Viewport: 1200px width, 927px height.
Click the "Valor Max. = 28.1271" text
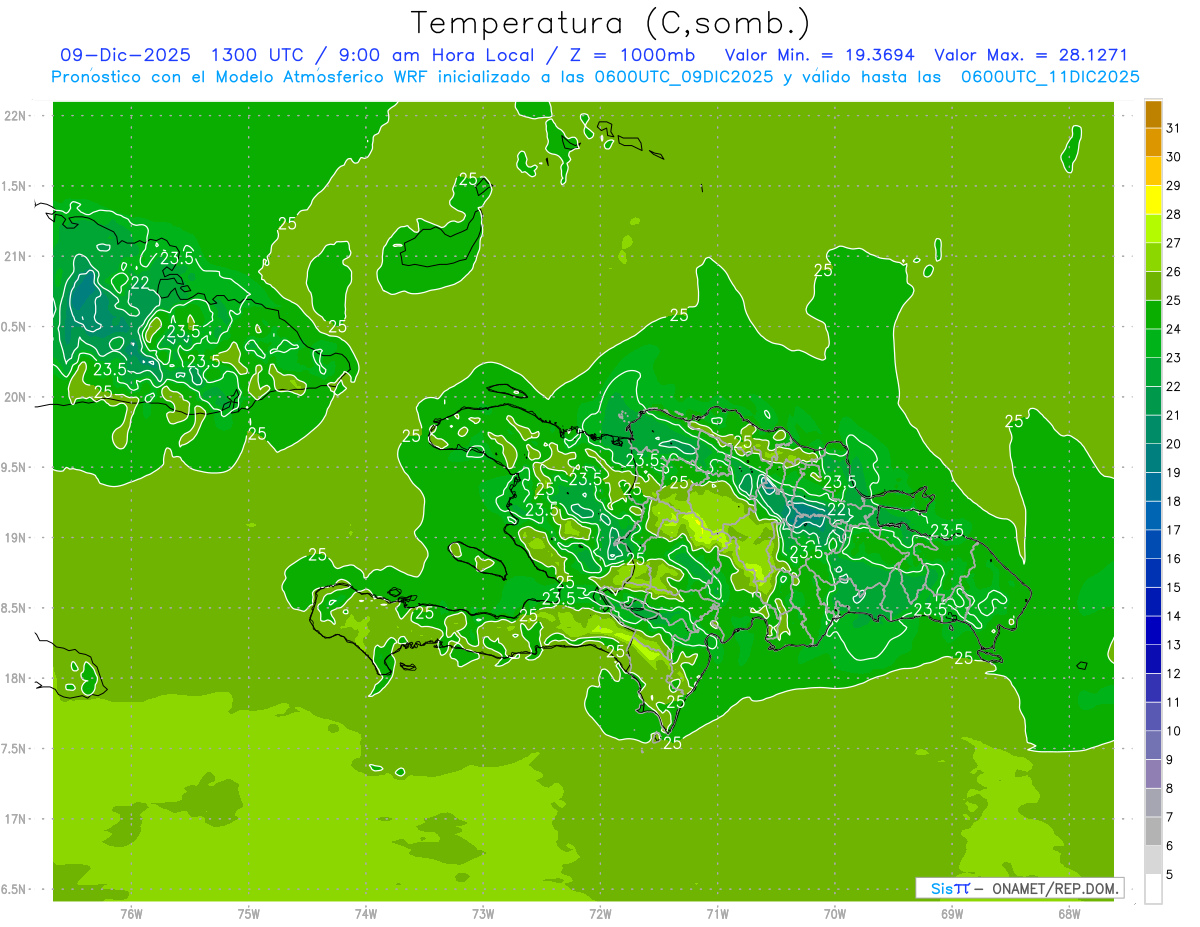pyautogui.click(x=1030, y=55)
